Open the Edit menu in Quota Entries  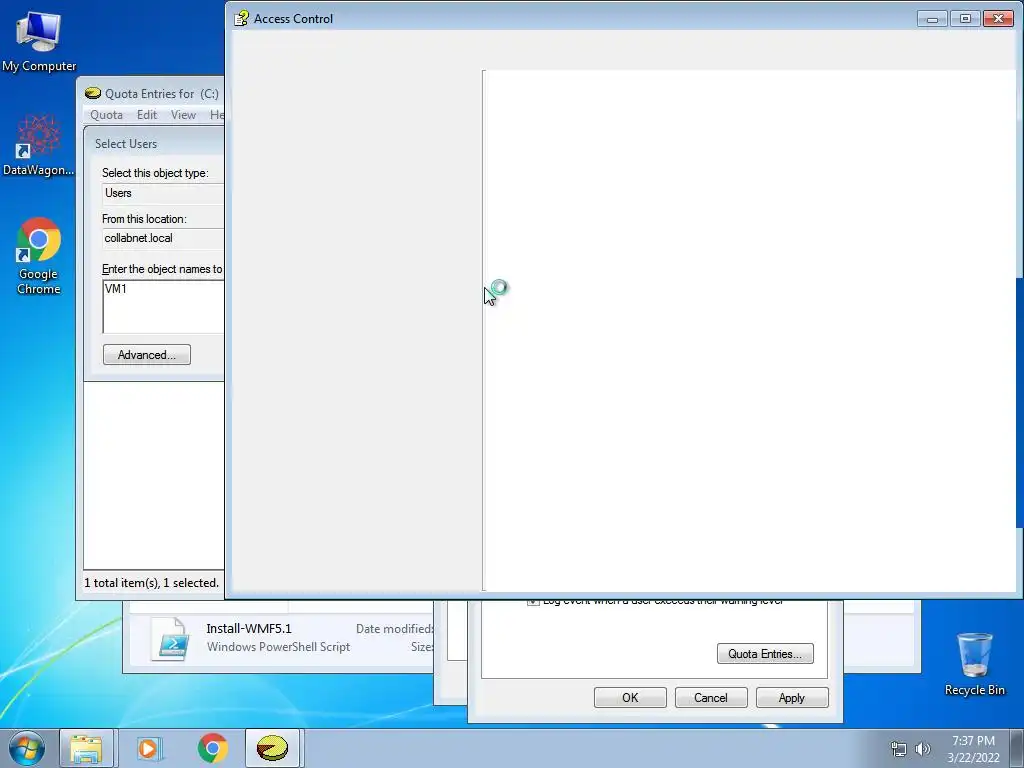[x=147, y=115]
